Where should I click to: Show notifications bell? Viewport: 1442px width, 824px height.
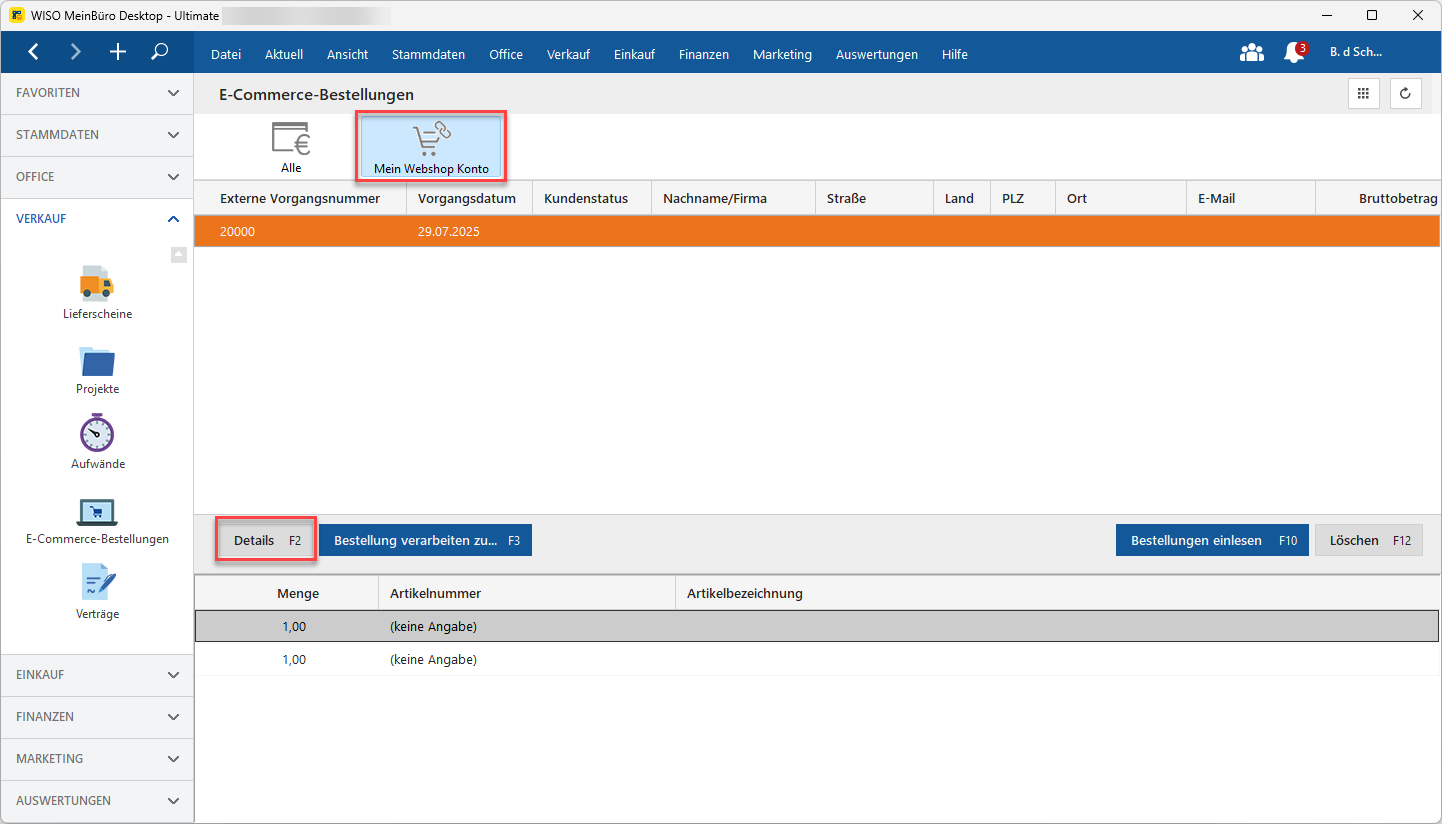click(1294, 53)
